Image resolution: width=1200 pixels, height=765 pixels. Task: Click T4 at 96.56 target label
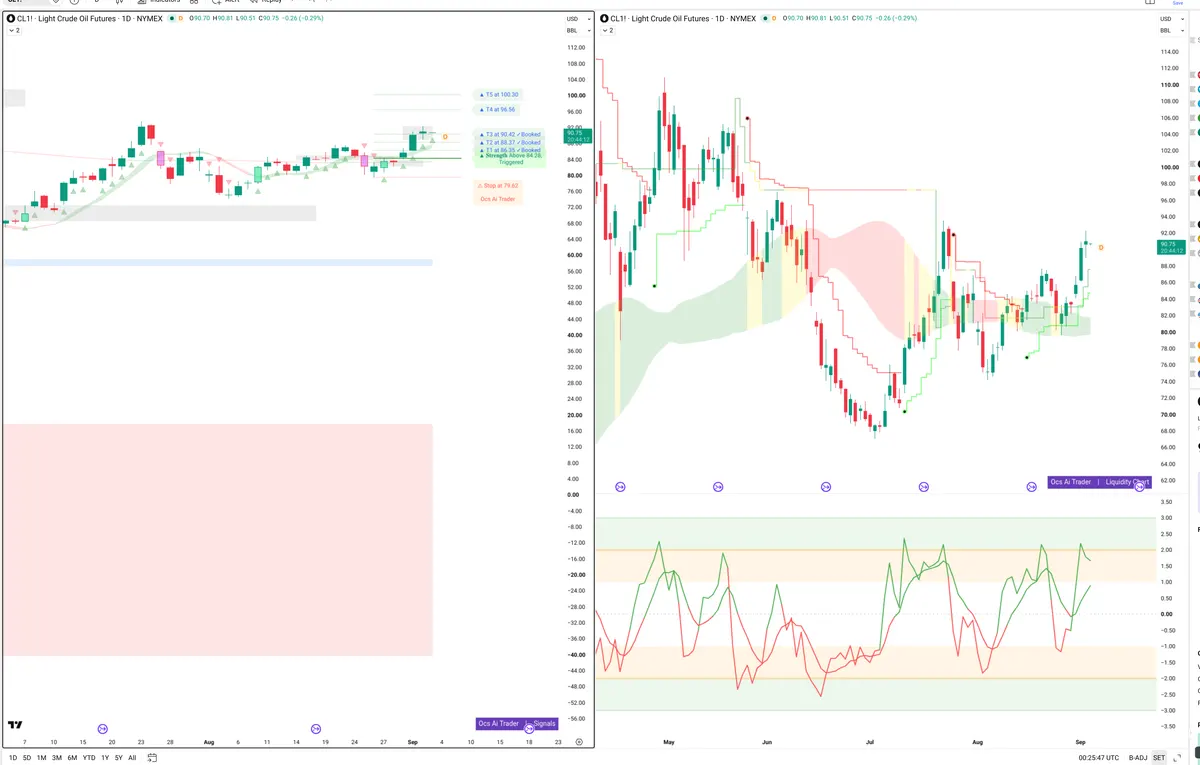(497, 109)
